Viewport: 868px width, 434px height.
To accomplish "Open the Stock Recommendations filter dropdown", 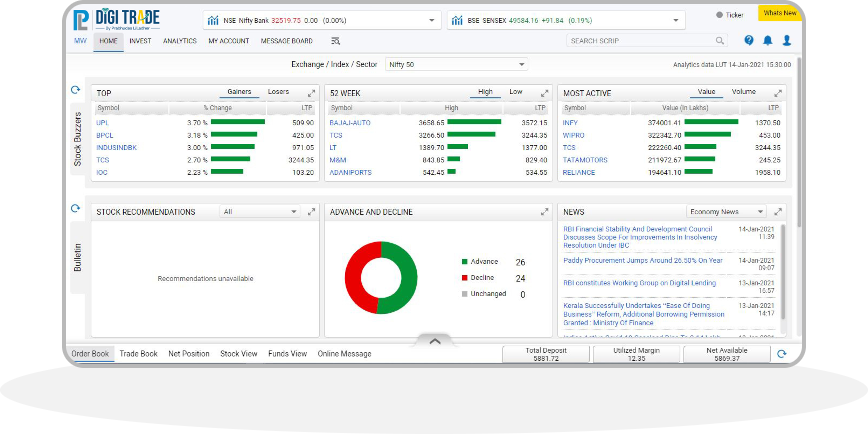I will tap(260, 211).
